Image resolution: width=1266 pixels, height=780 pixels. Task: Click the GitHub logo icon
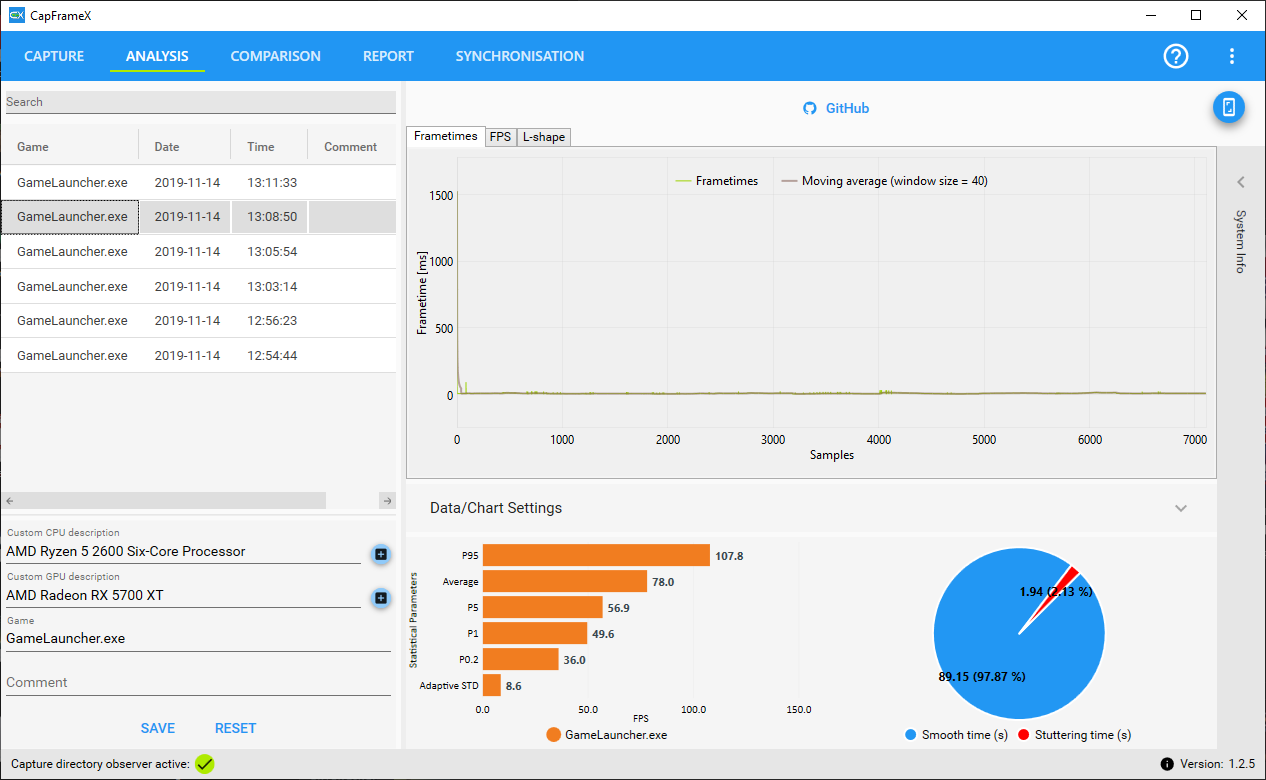[810, 108]
